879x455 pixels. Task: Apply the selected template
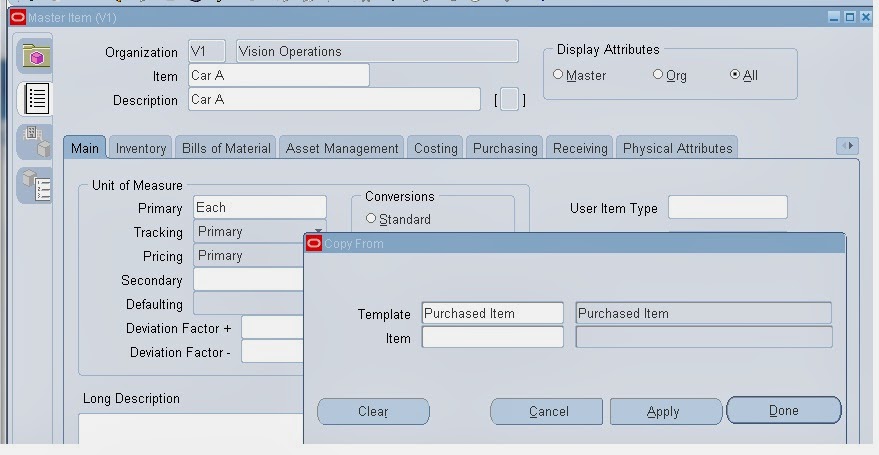click(666, 411)
